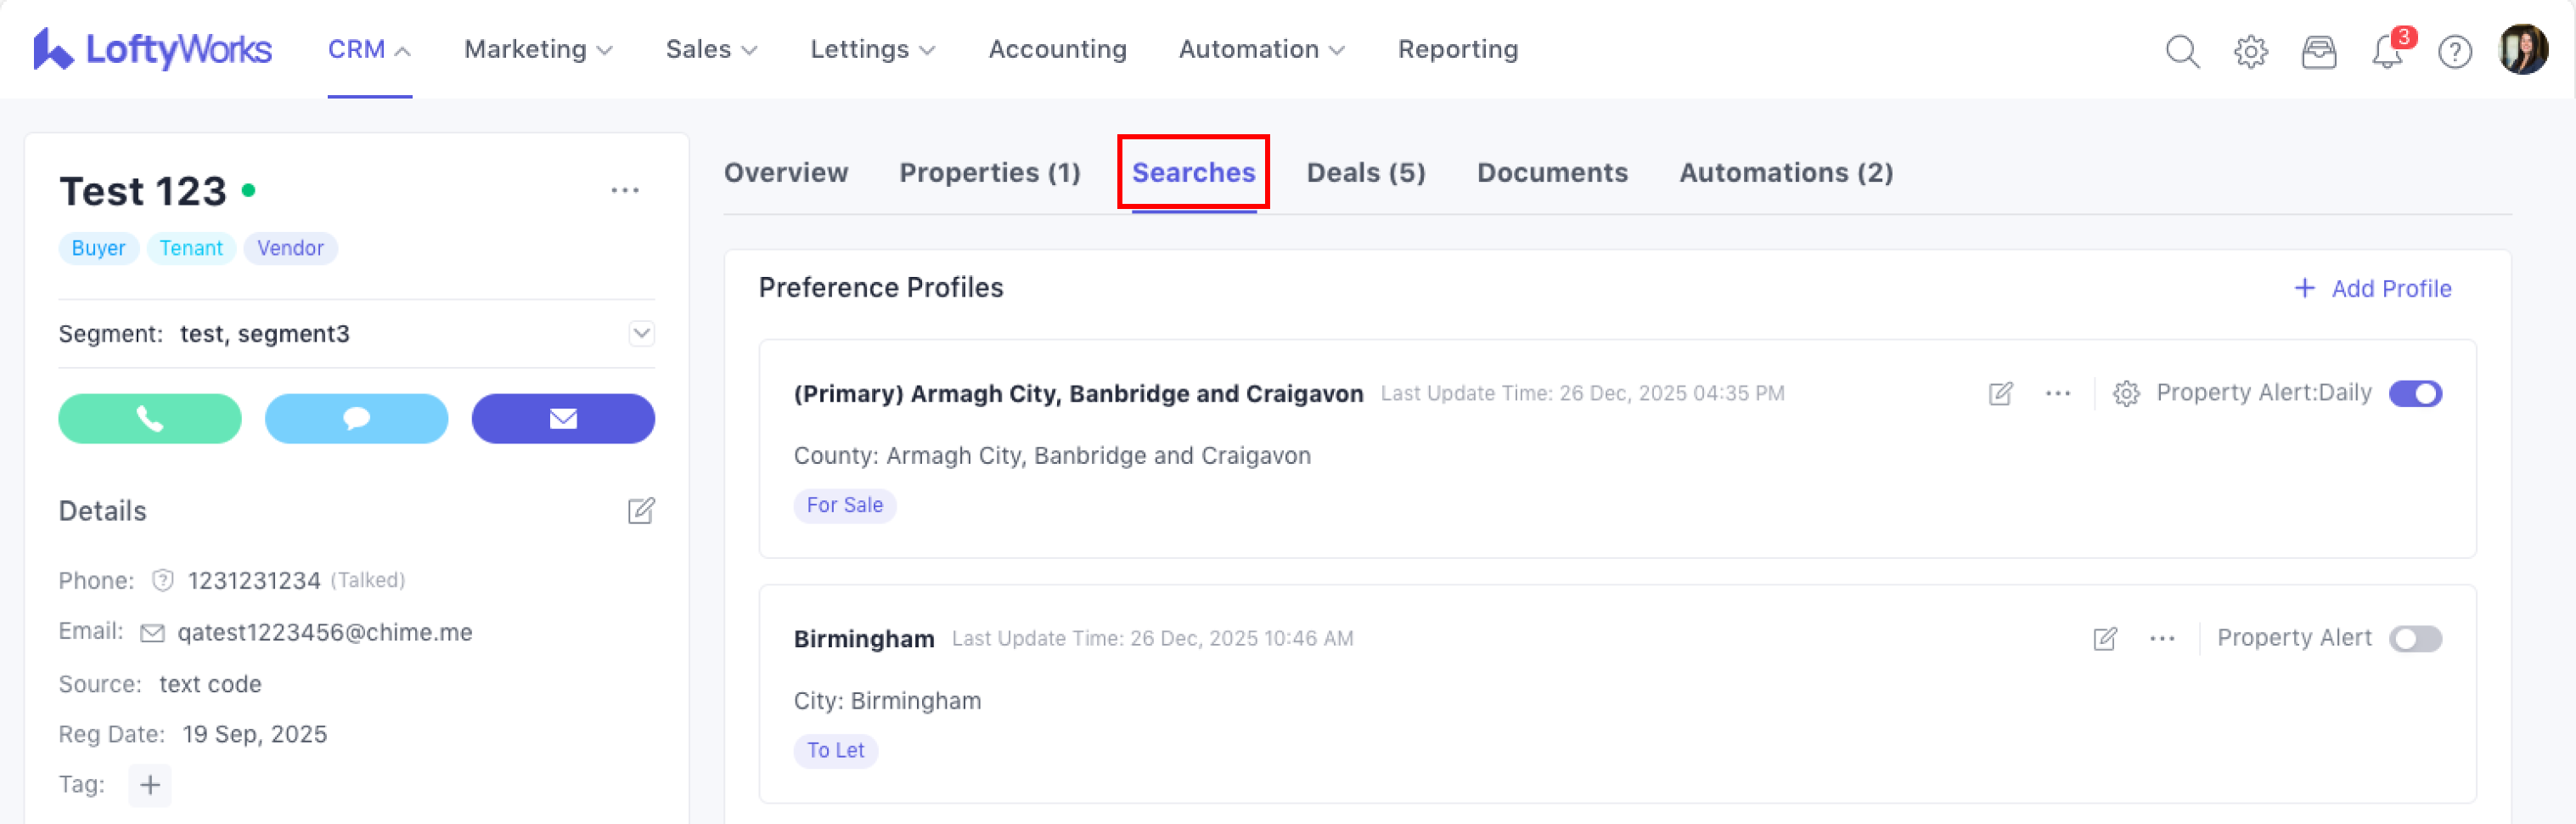2576x824 pixels.
Task: Open the Marketing menu dropdown
Action: pos(538,49)
